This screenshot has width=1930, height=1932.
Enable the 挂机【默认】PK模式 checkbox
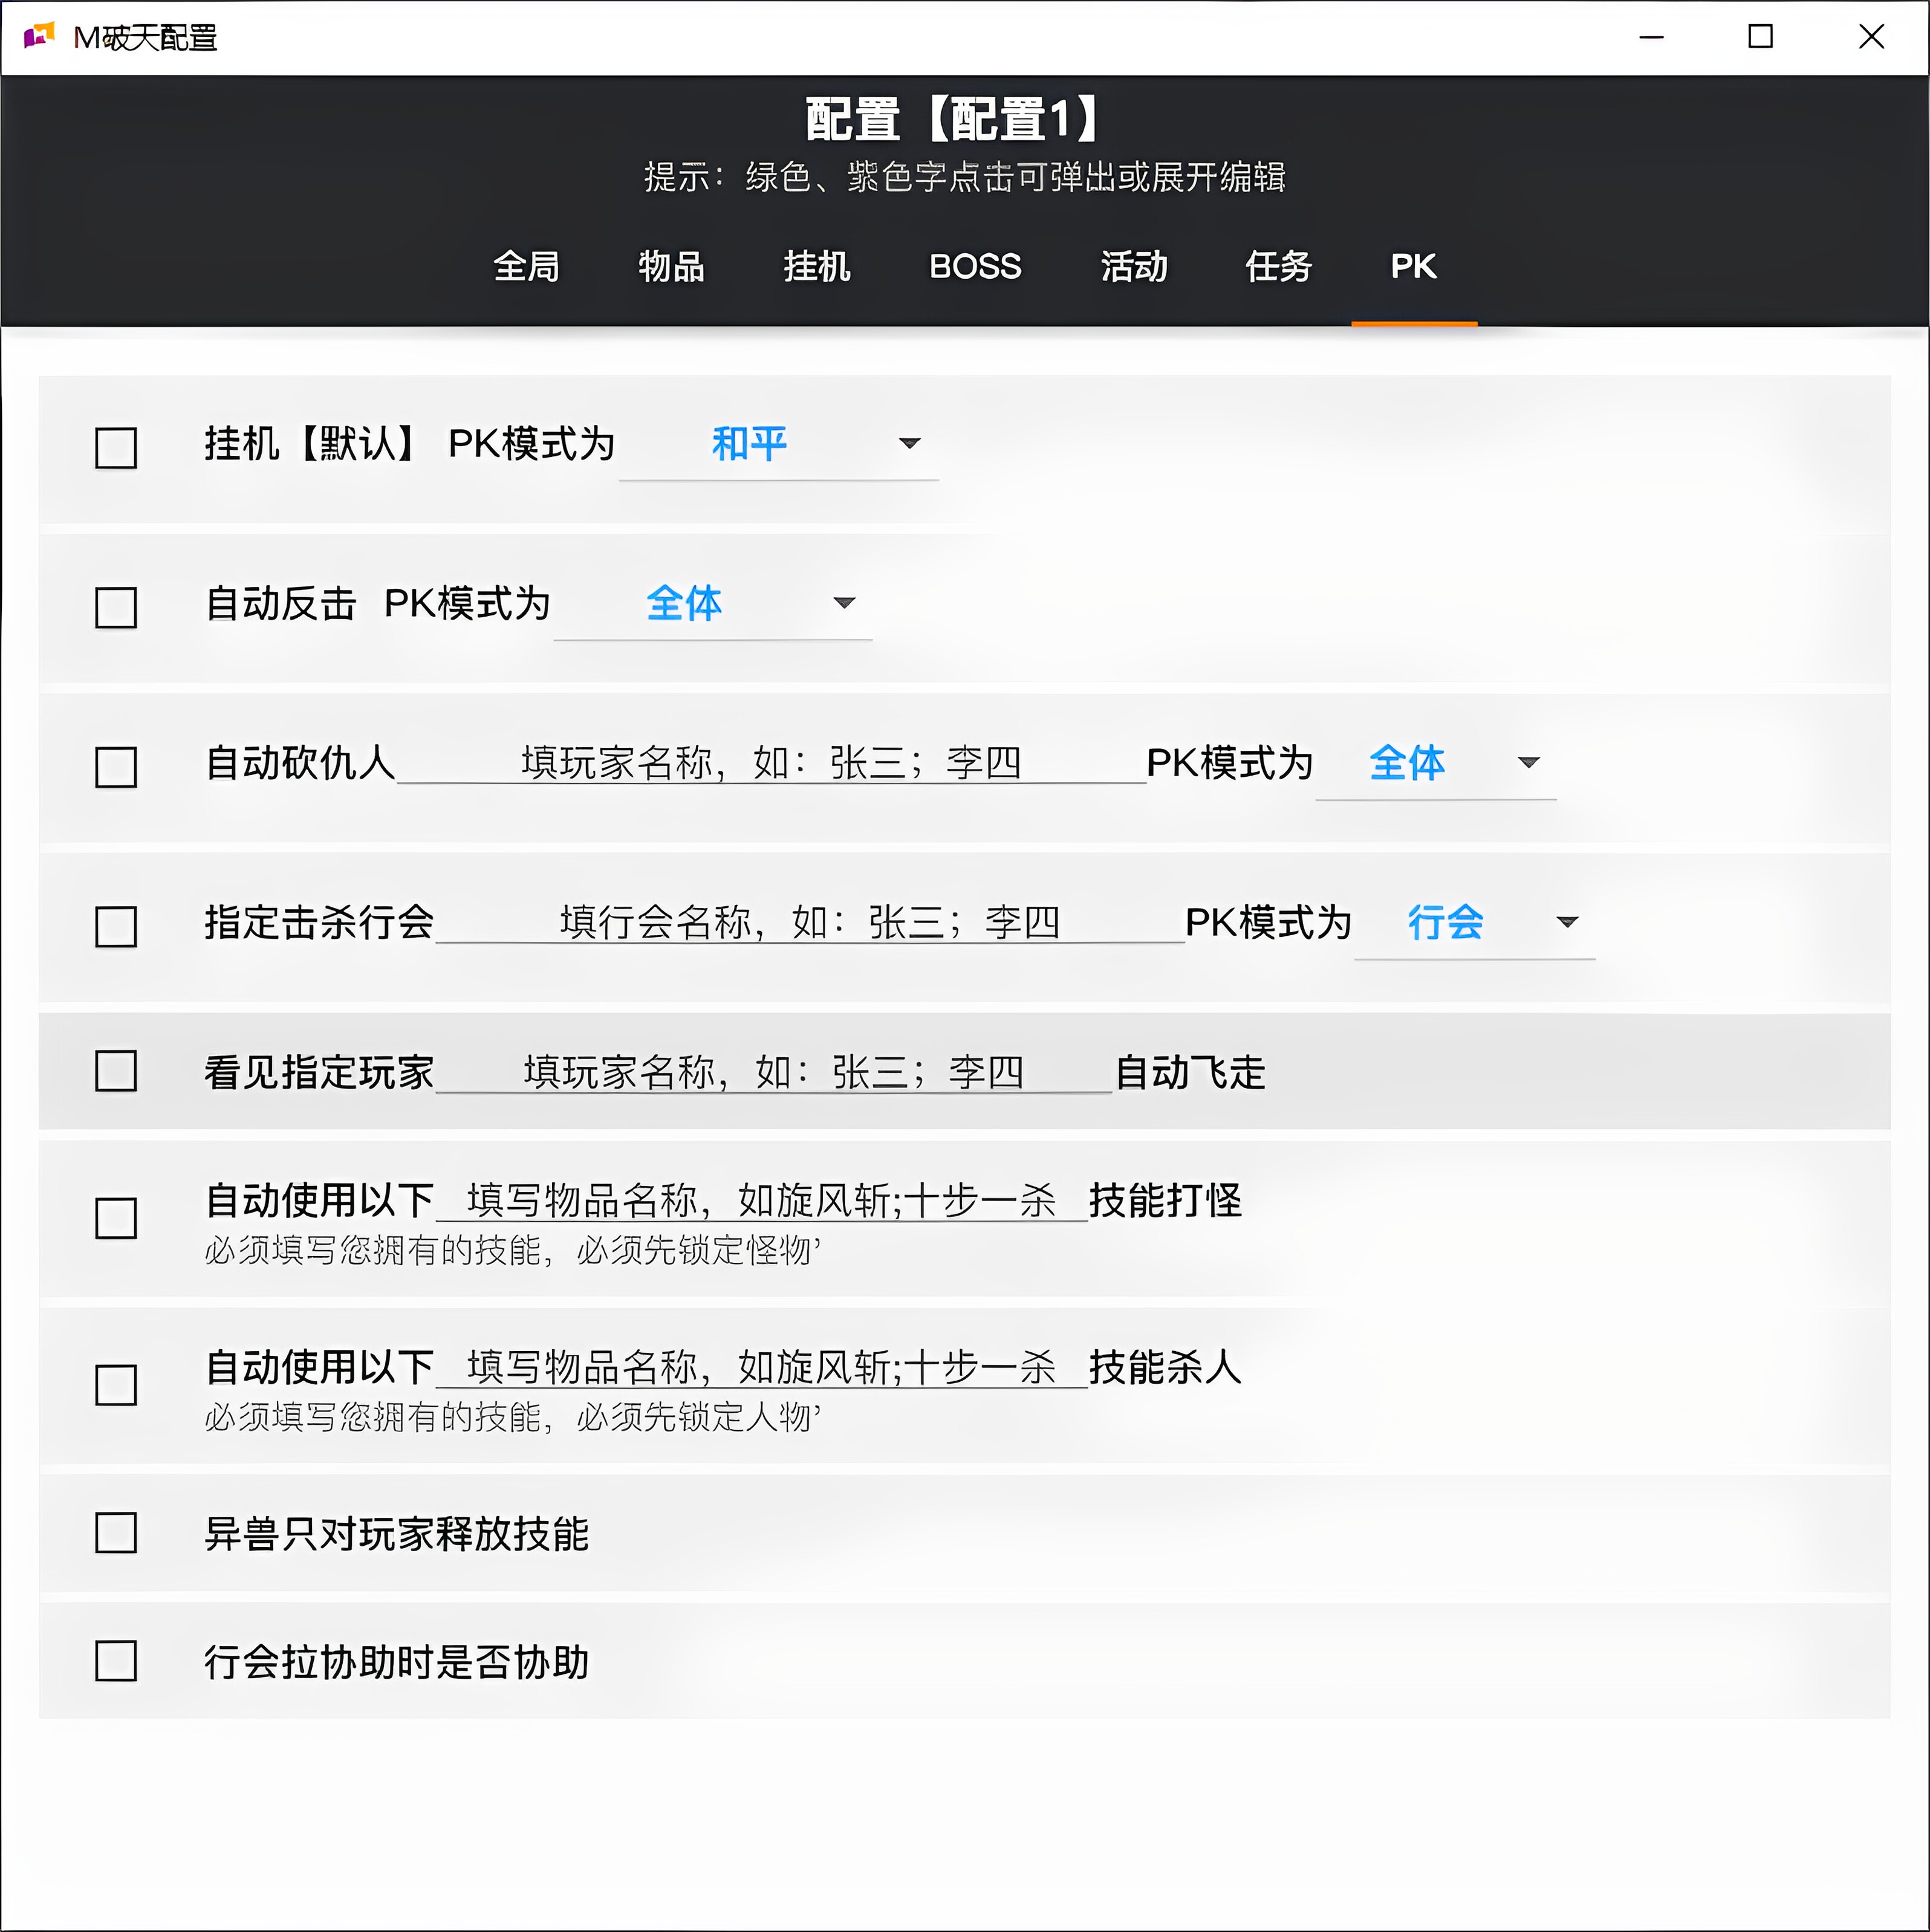(116, 447)
